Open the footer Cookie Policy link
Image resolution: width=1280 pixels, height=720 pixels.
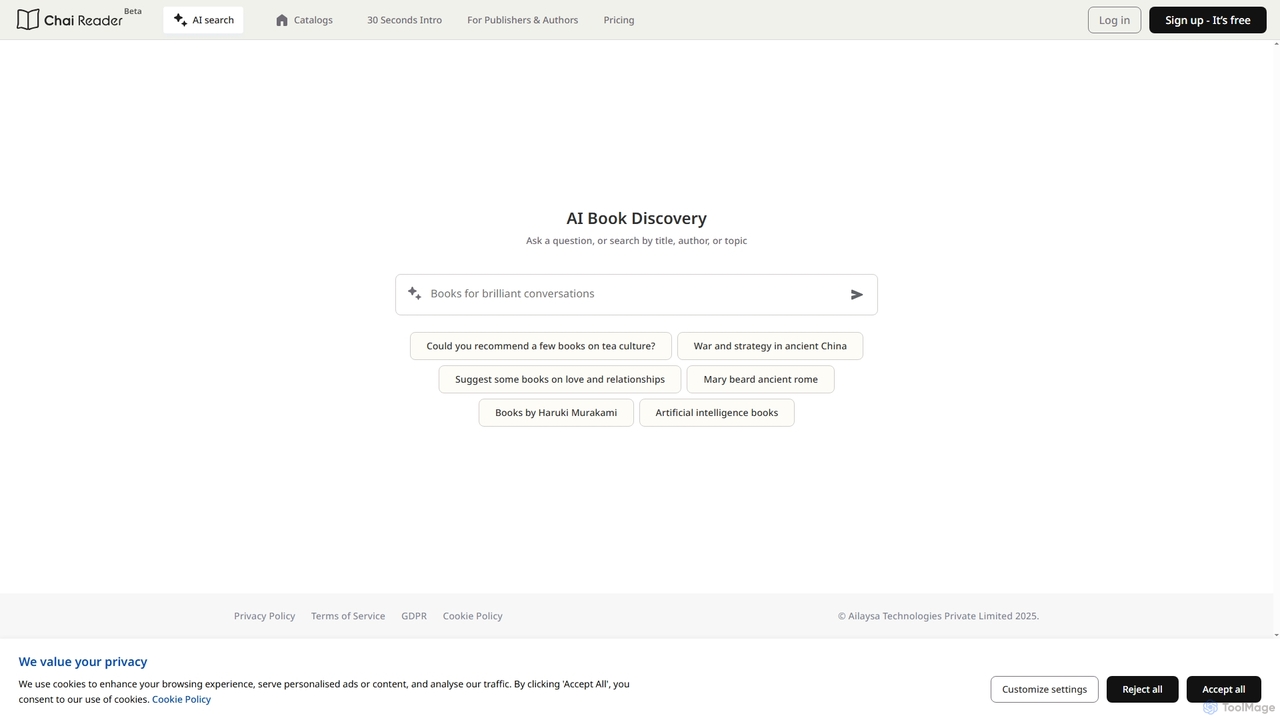[x=473, y=616]
